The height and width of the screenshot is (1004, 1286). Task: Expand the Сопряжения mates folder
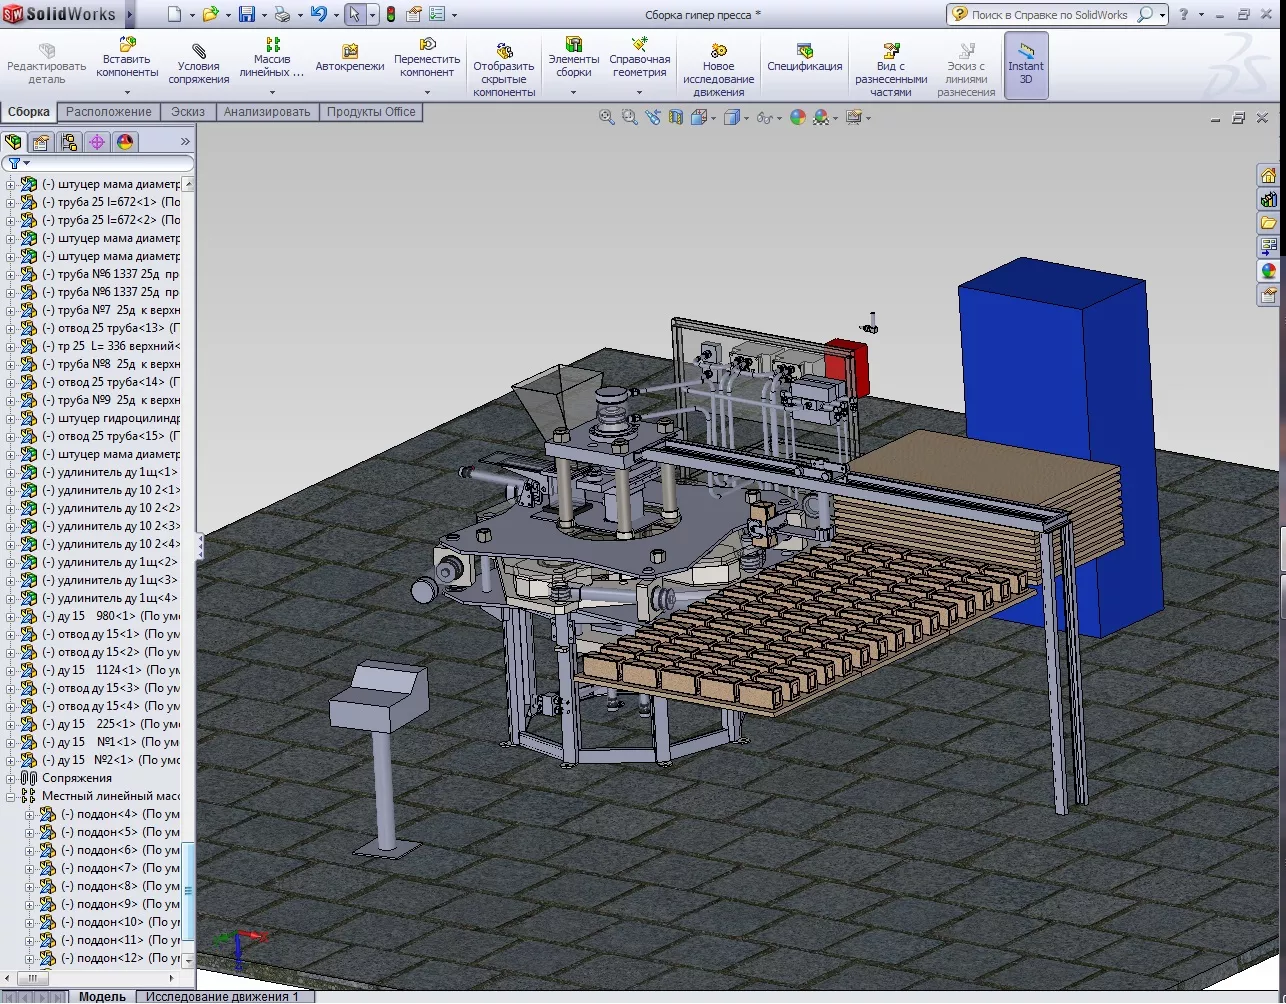point(11,778)
